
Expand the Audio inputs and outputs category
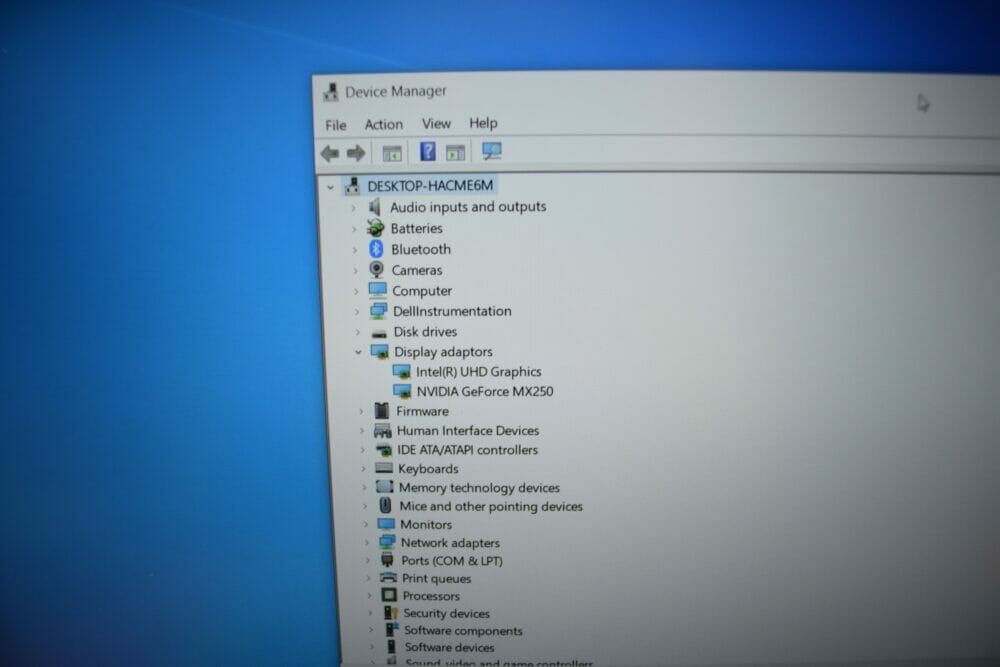[x=353, y=208]
